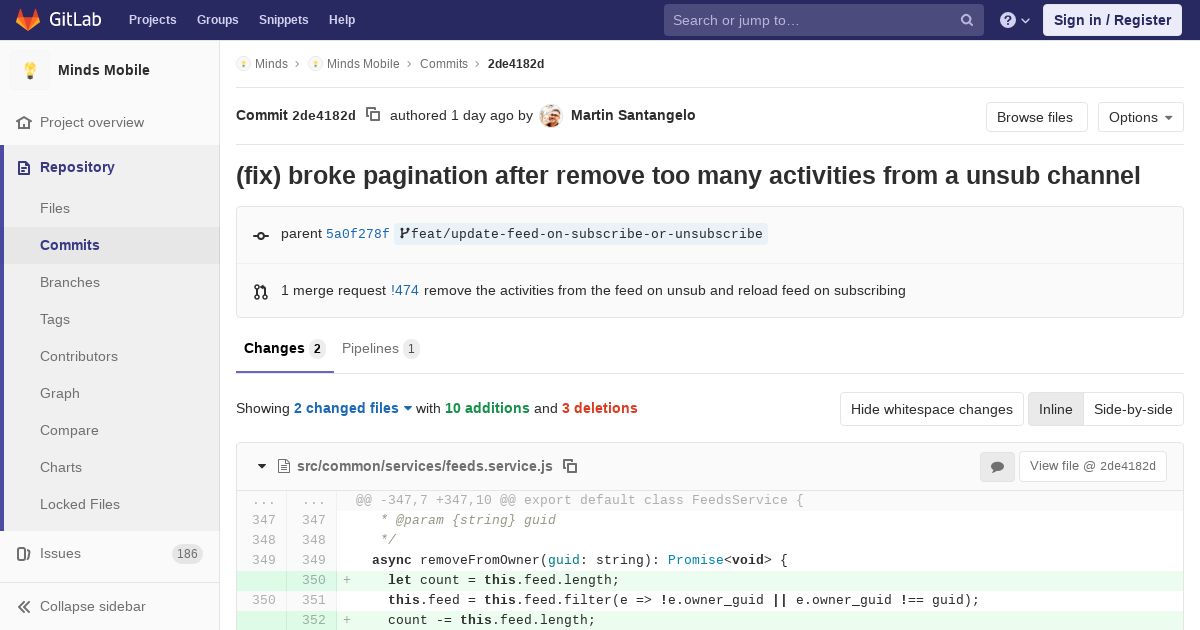
Task: Click the Browse files button
Action: [x=1035, y=117]
